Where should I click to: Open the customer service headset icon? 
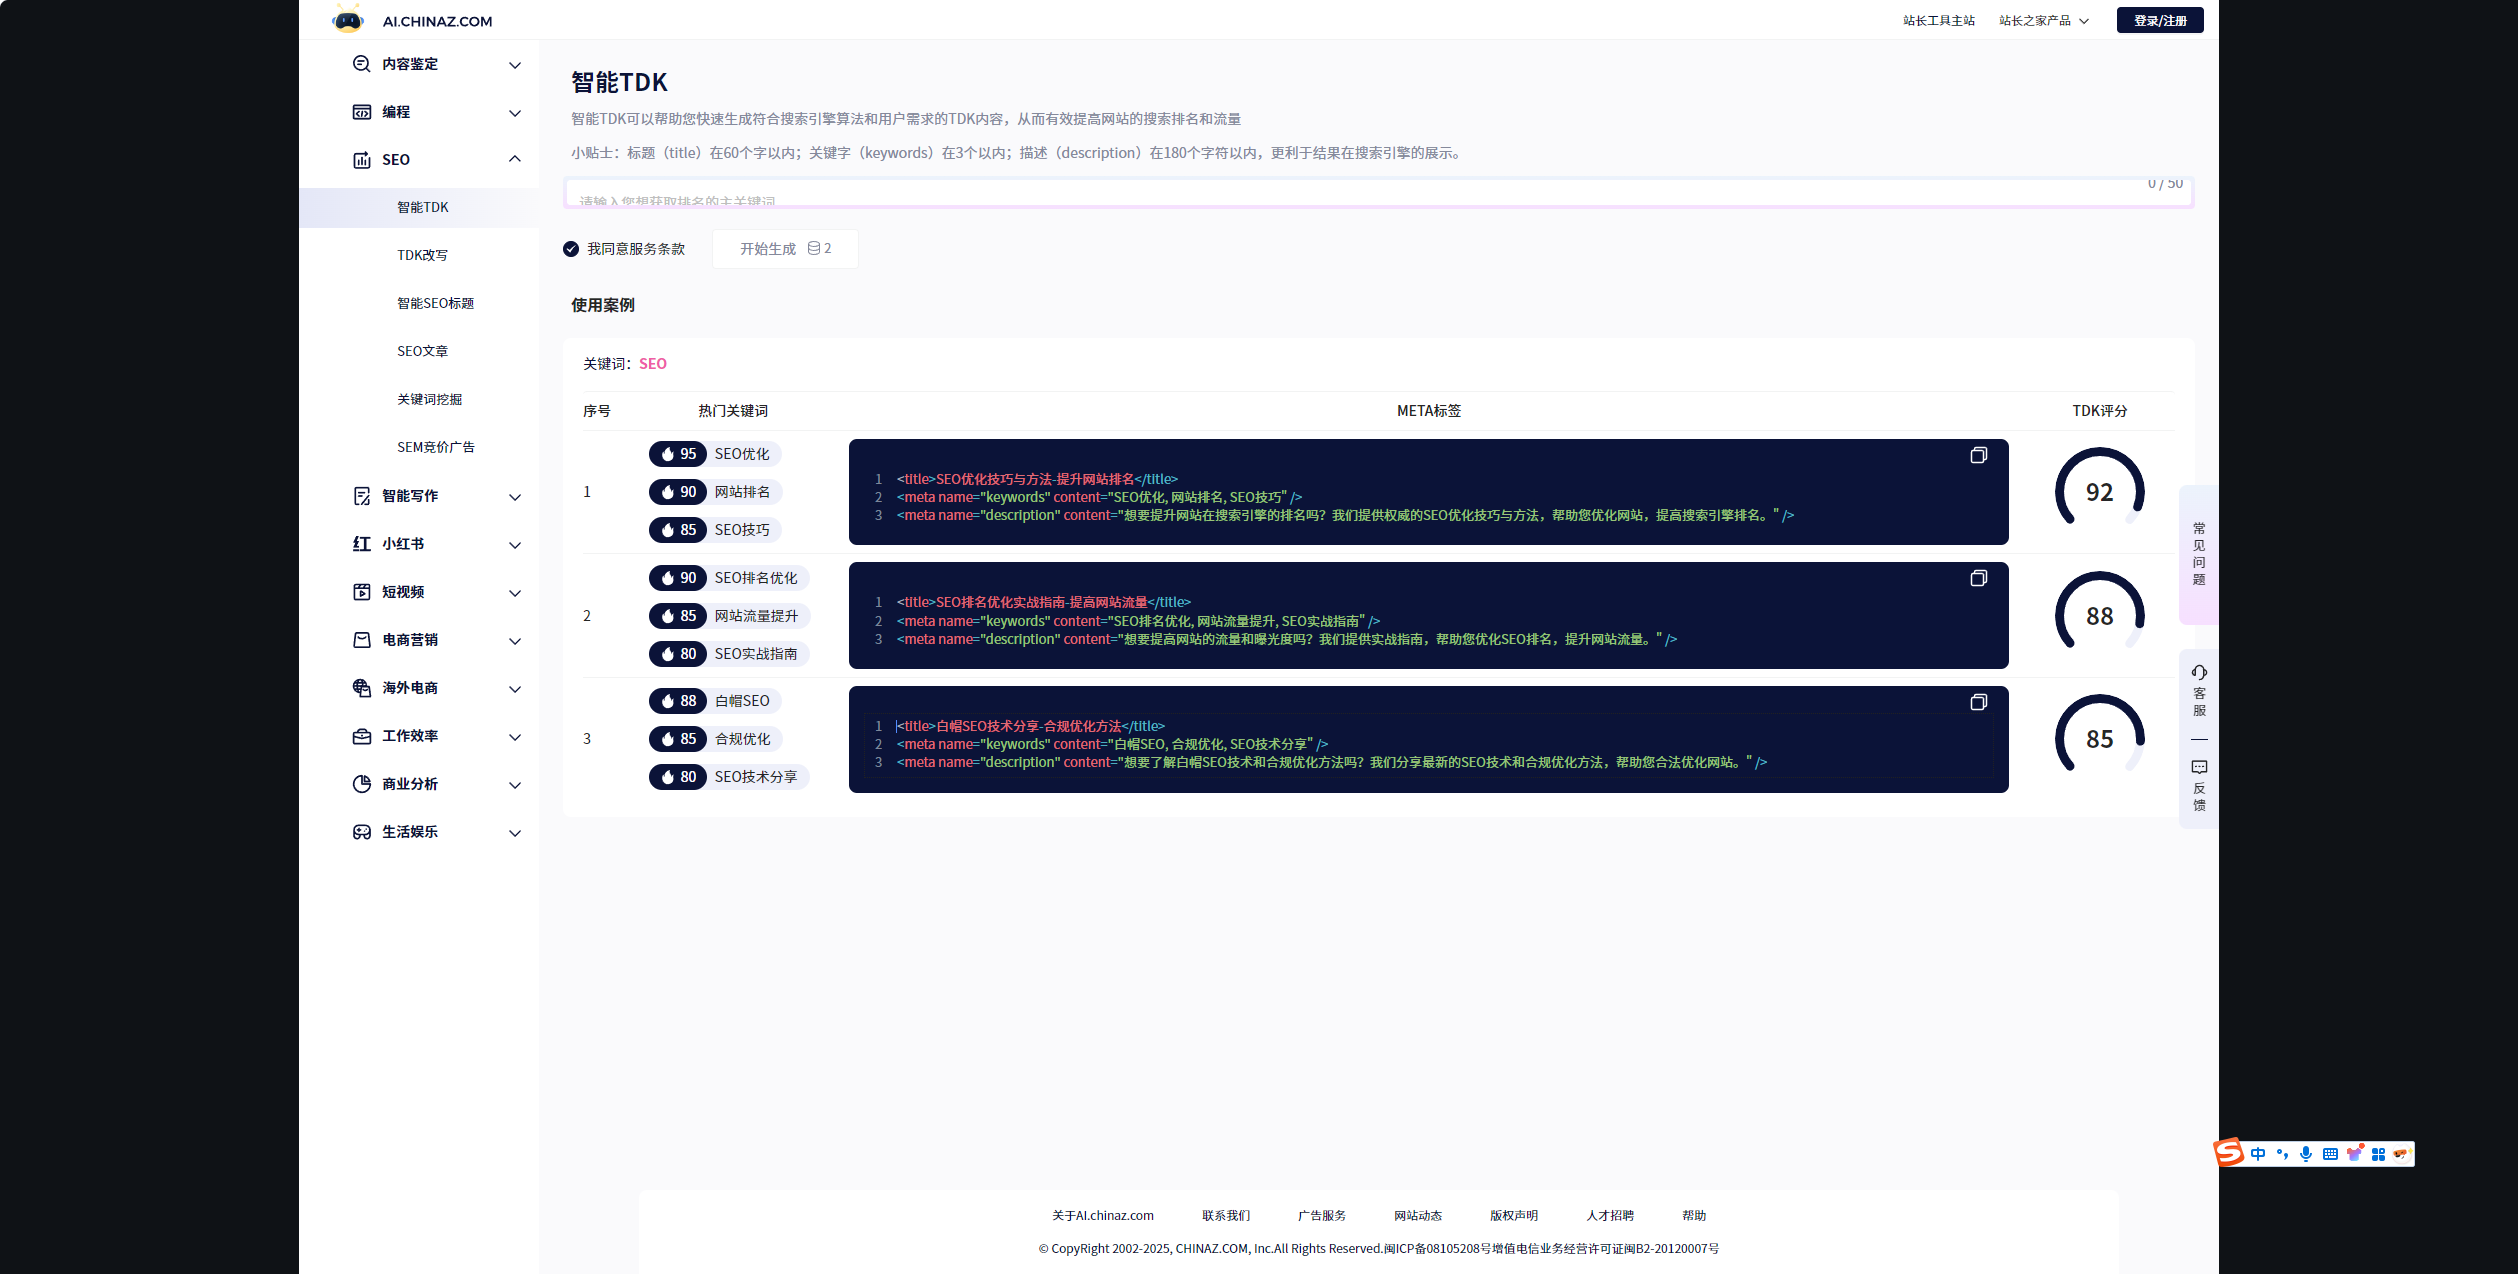click(x=2199, y=673)
